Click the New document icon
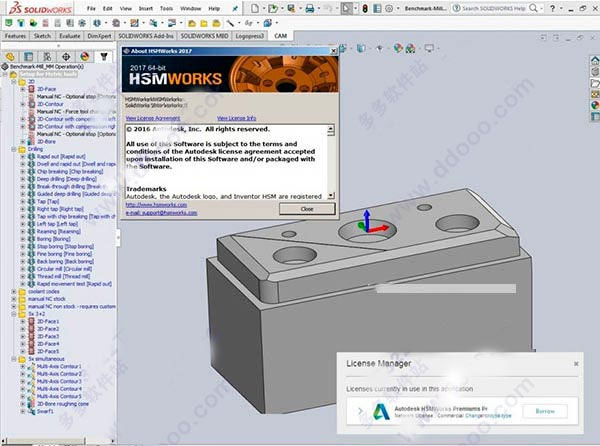 [255, 8]
